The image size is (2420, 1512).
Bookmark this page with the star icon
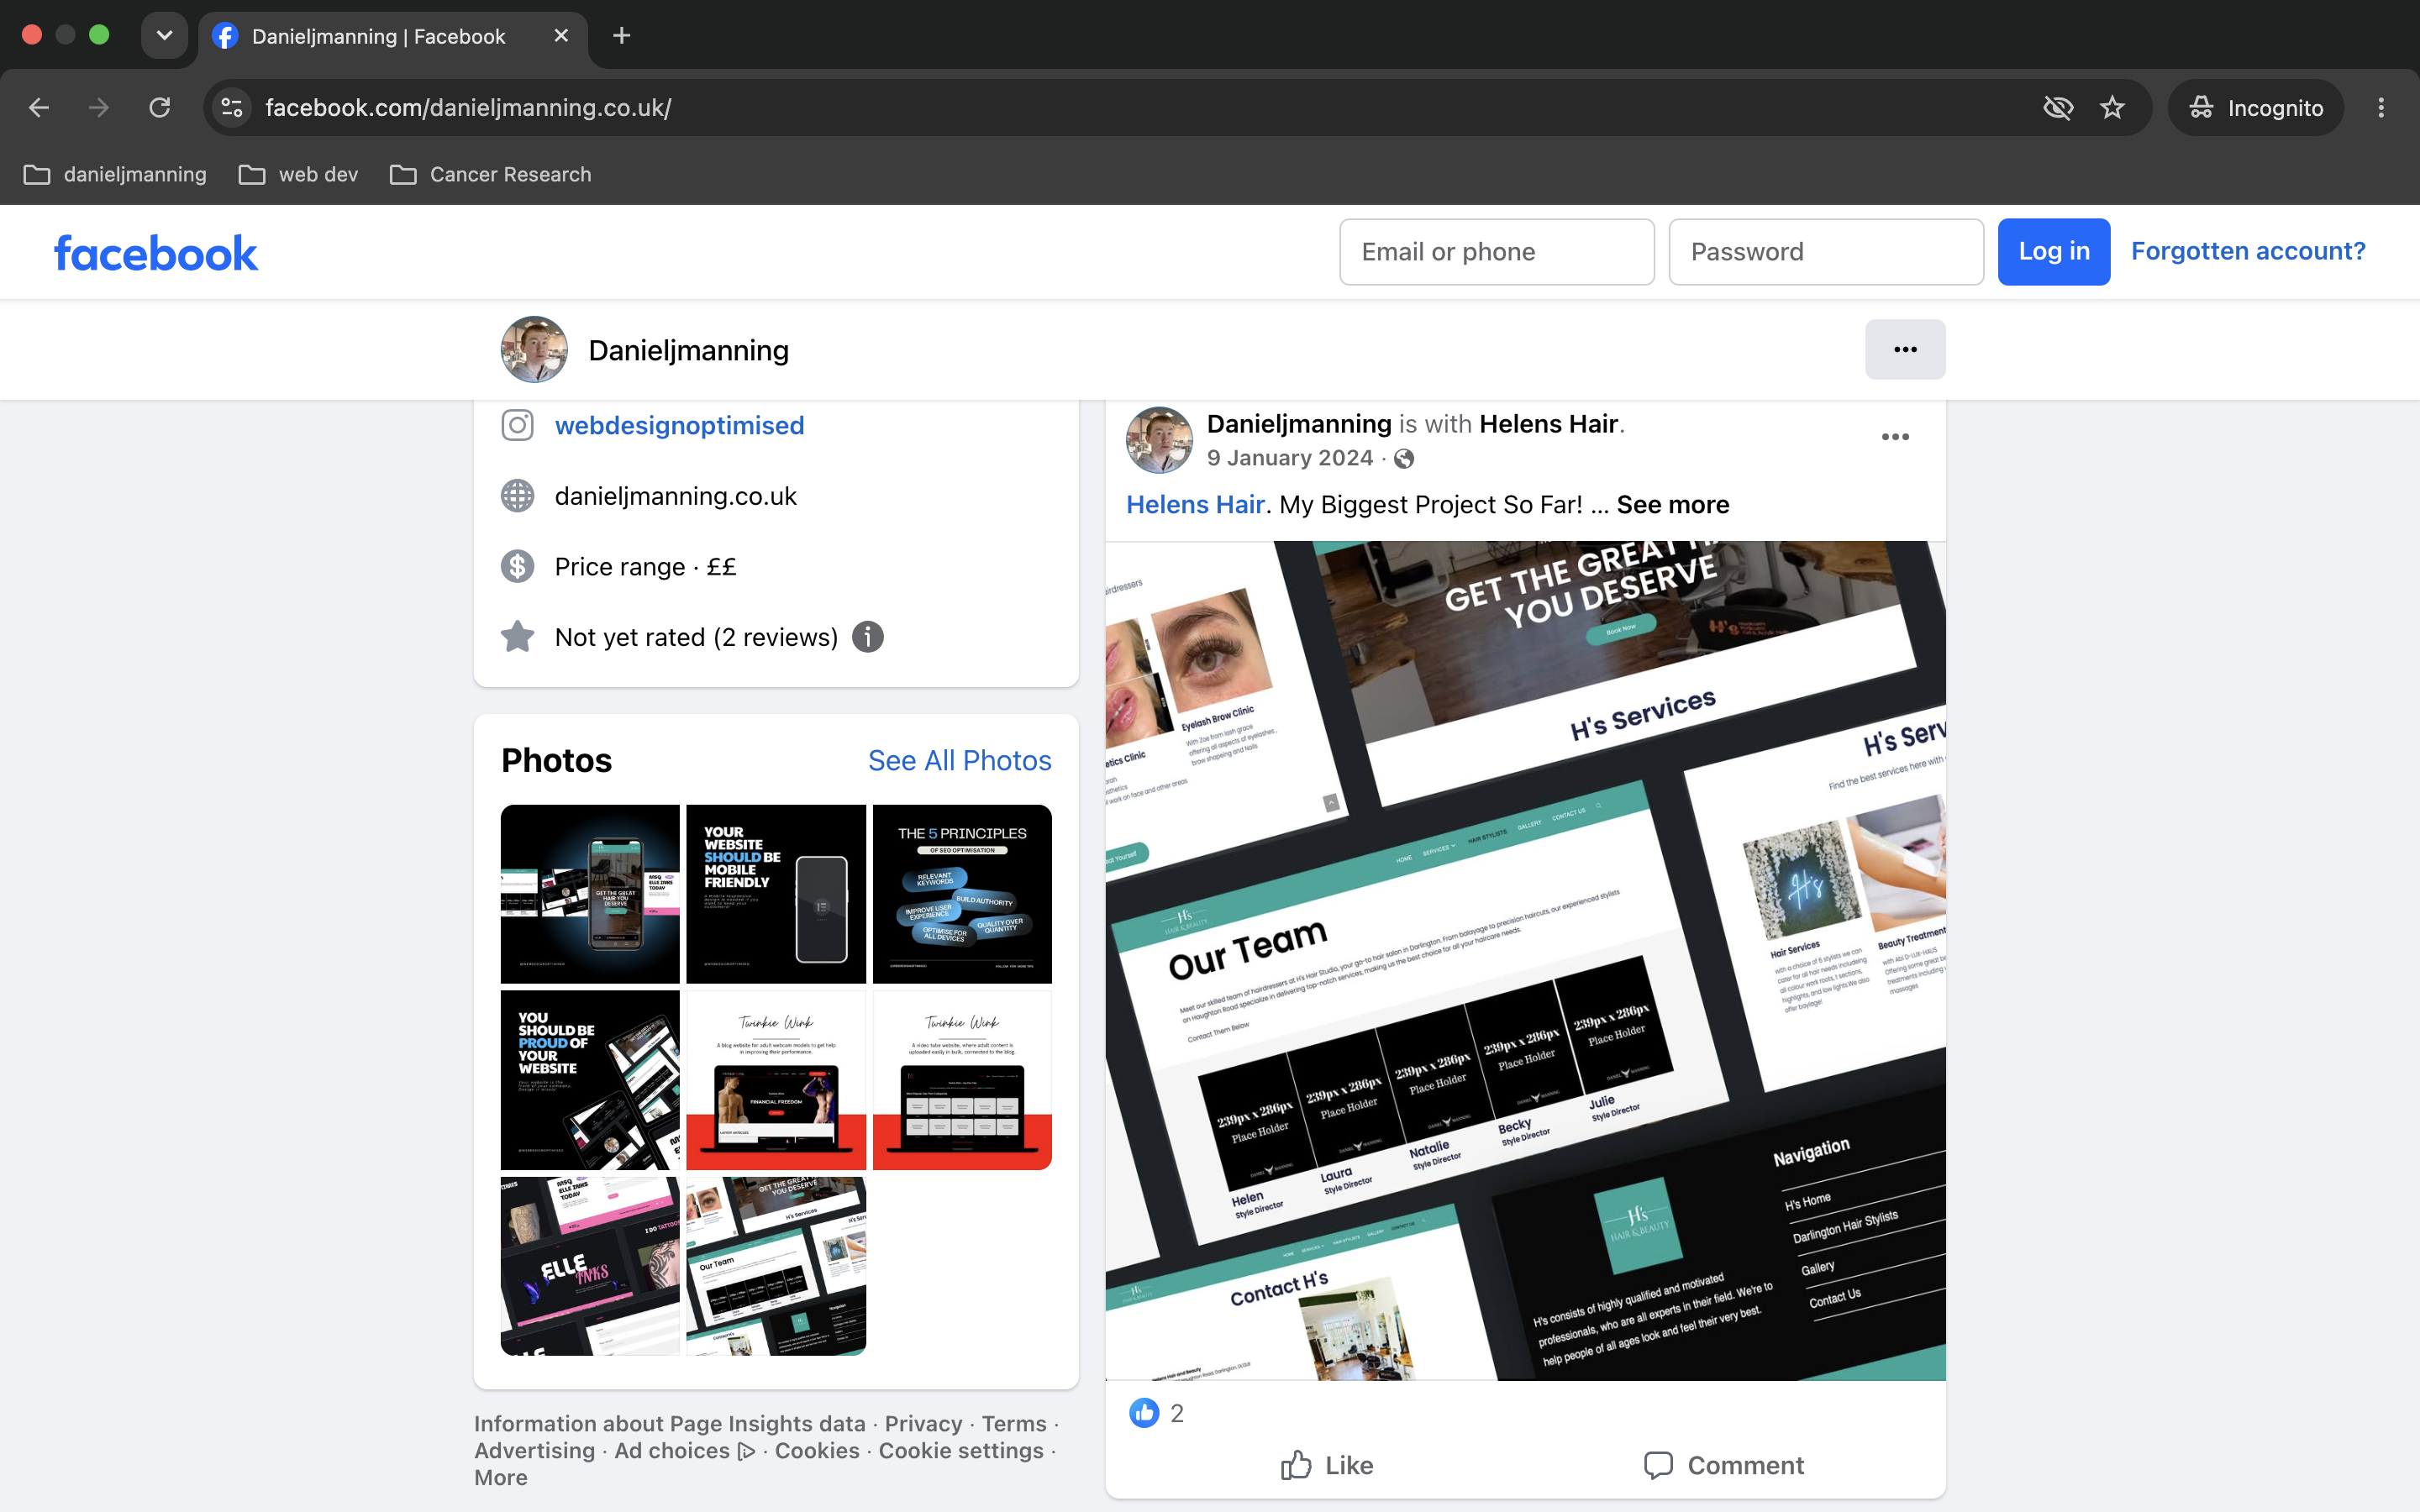pos(2112,107)
